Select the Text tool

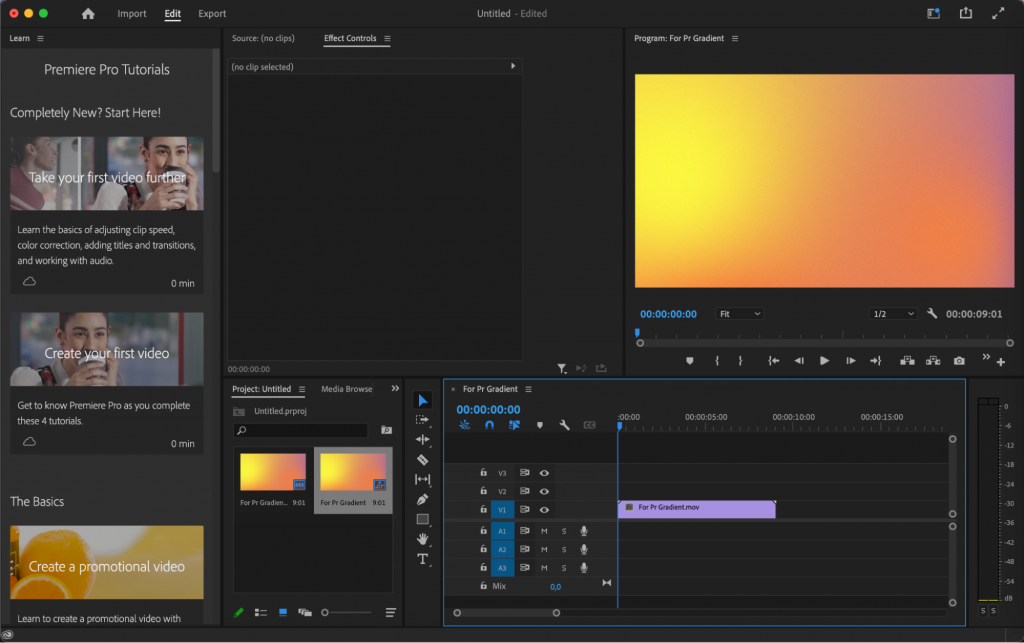[x=422, y=560]
